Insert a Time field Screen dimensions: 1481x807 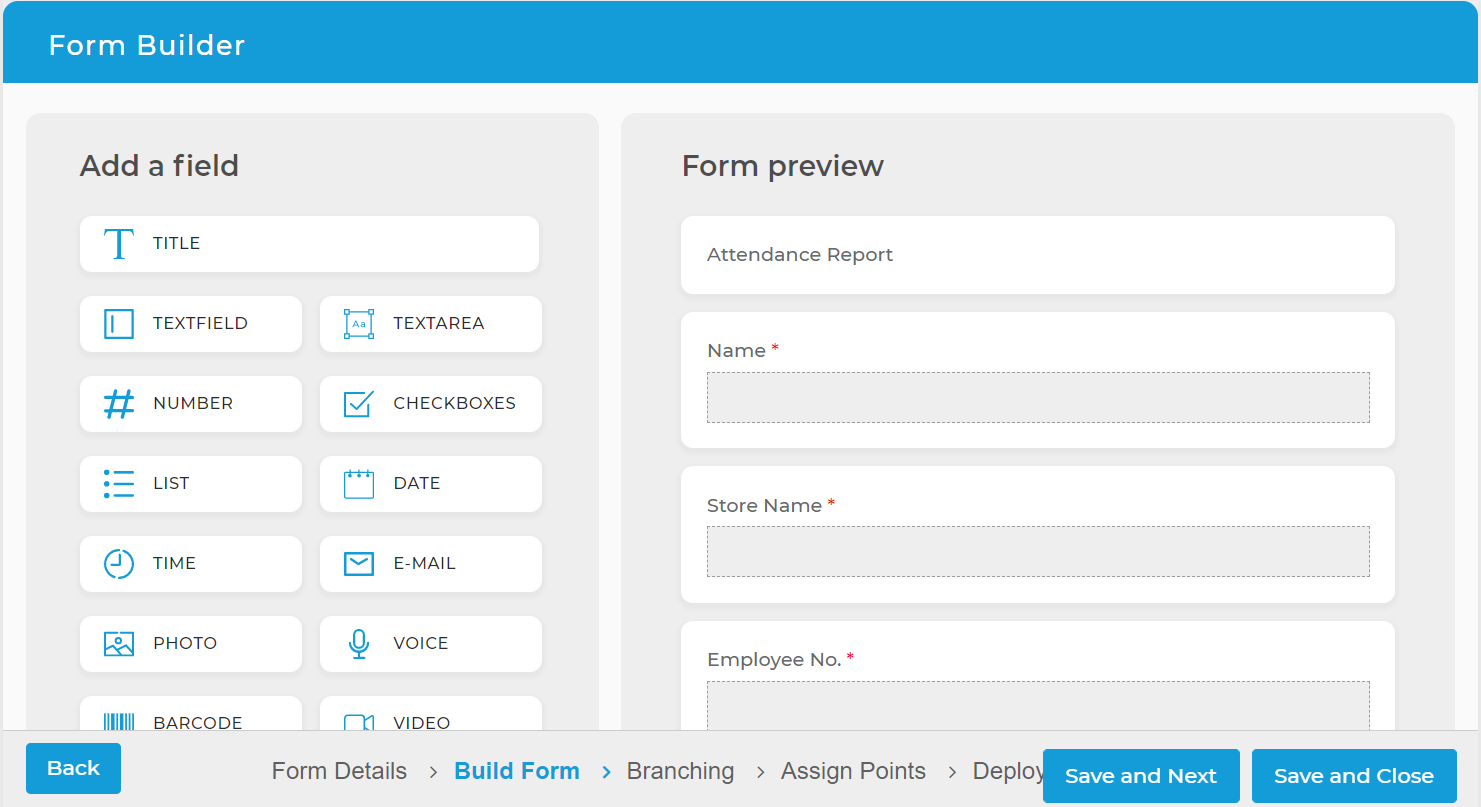tap(190, 563)
